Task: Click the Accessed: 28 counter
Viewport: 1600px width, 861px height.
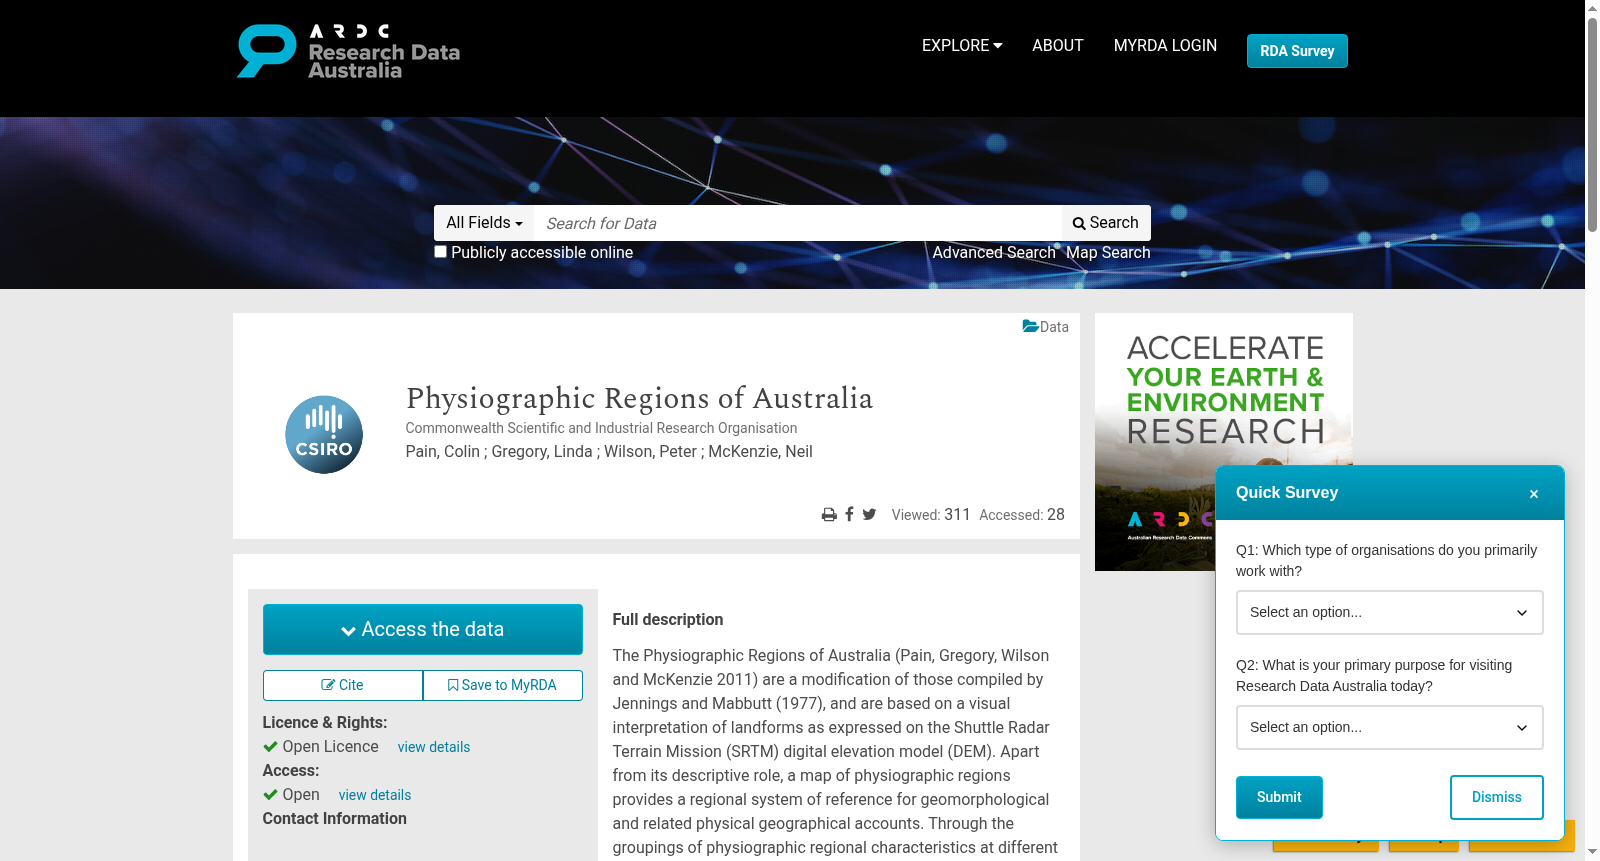Action: 1022,515
